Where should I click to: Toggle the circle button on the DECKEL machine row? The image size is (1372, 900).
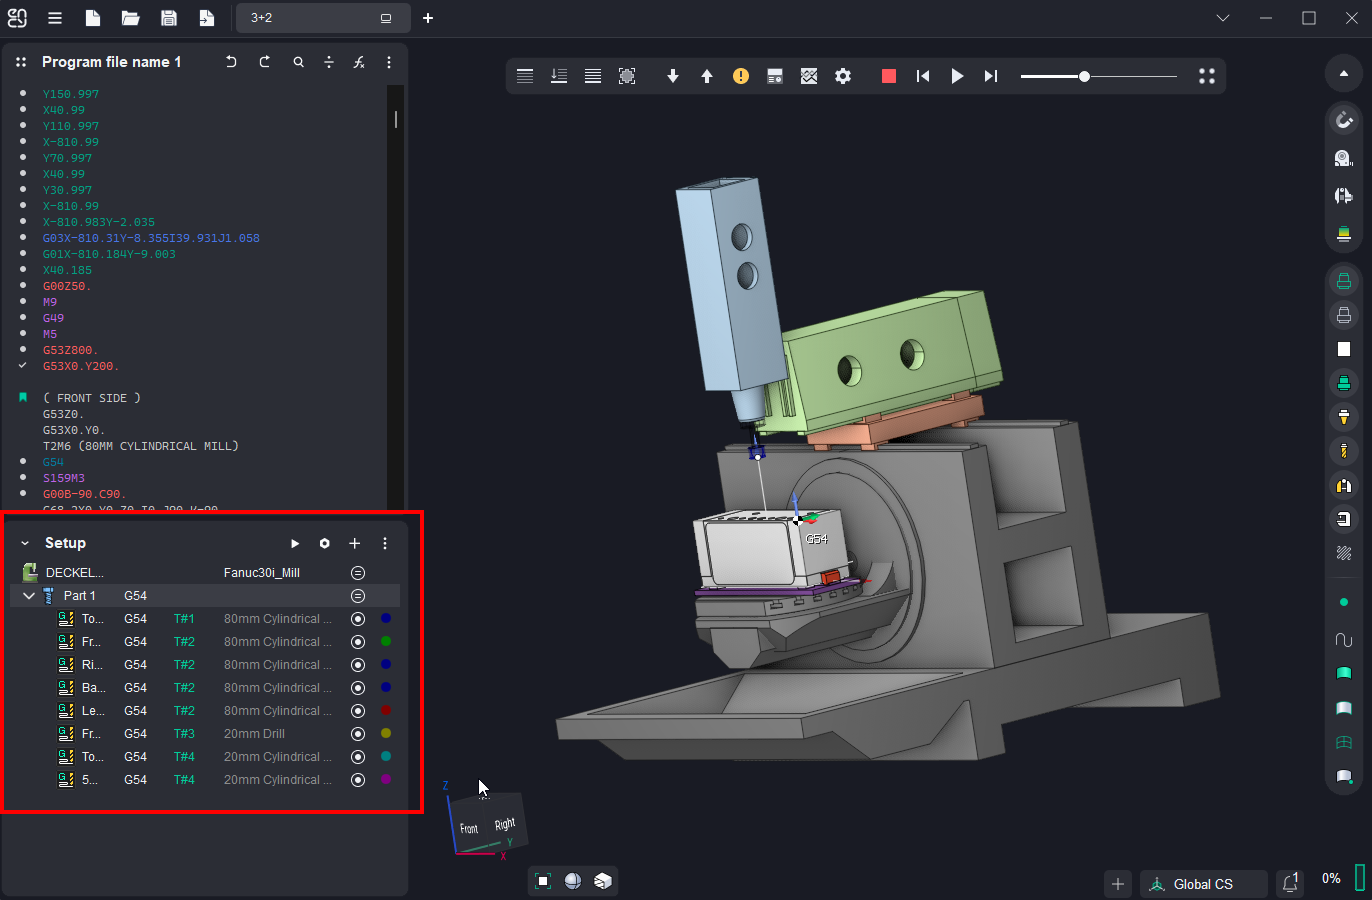[358, 573]
